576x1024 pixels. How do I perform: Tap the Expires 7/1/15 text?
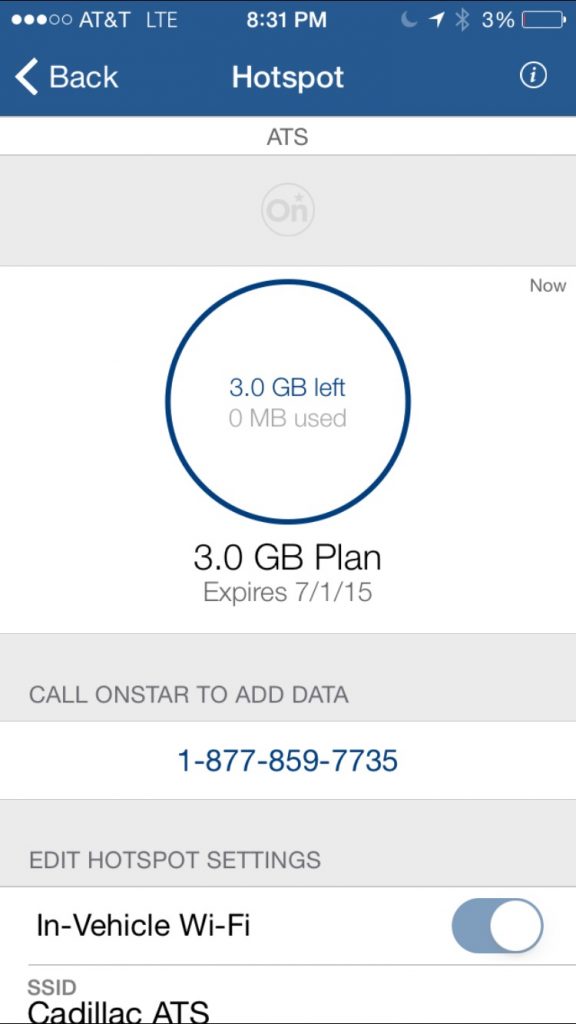coord(287,592)
